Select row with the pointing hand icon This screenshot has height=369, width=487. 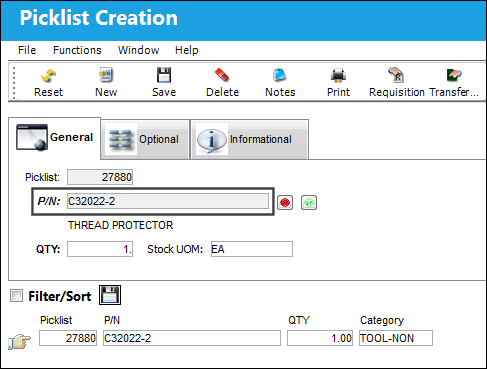19,341
